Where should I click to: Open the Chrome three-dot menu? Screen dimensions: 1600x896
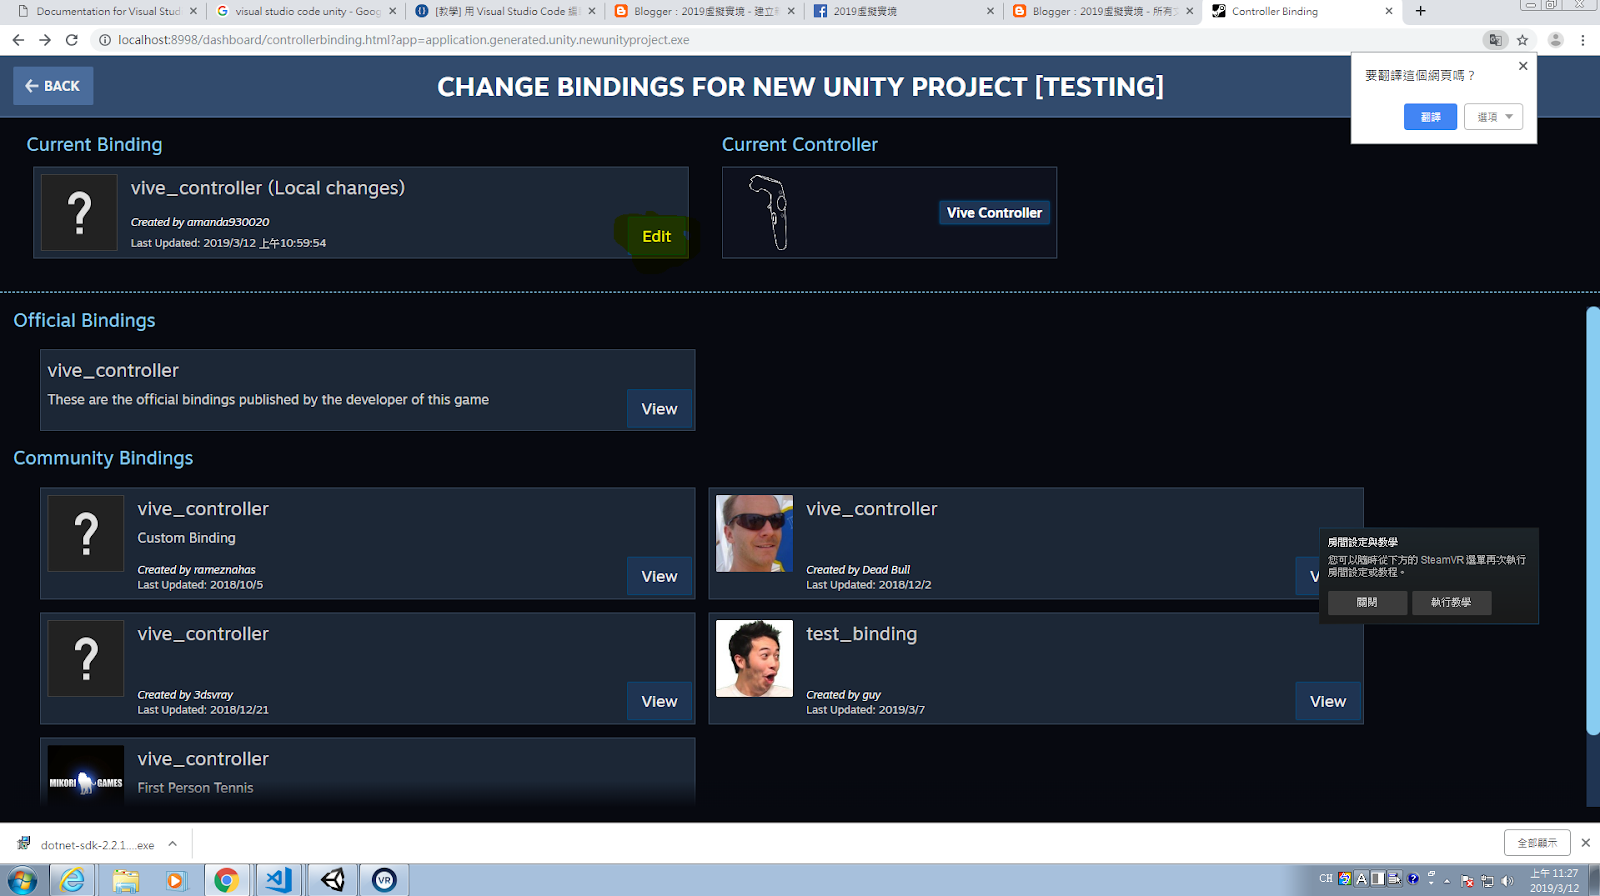click(1583, 40)
